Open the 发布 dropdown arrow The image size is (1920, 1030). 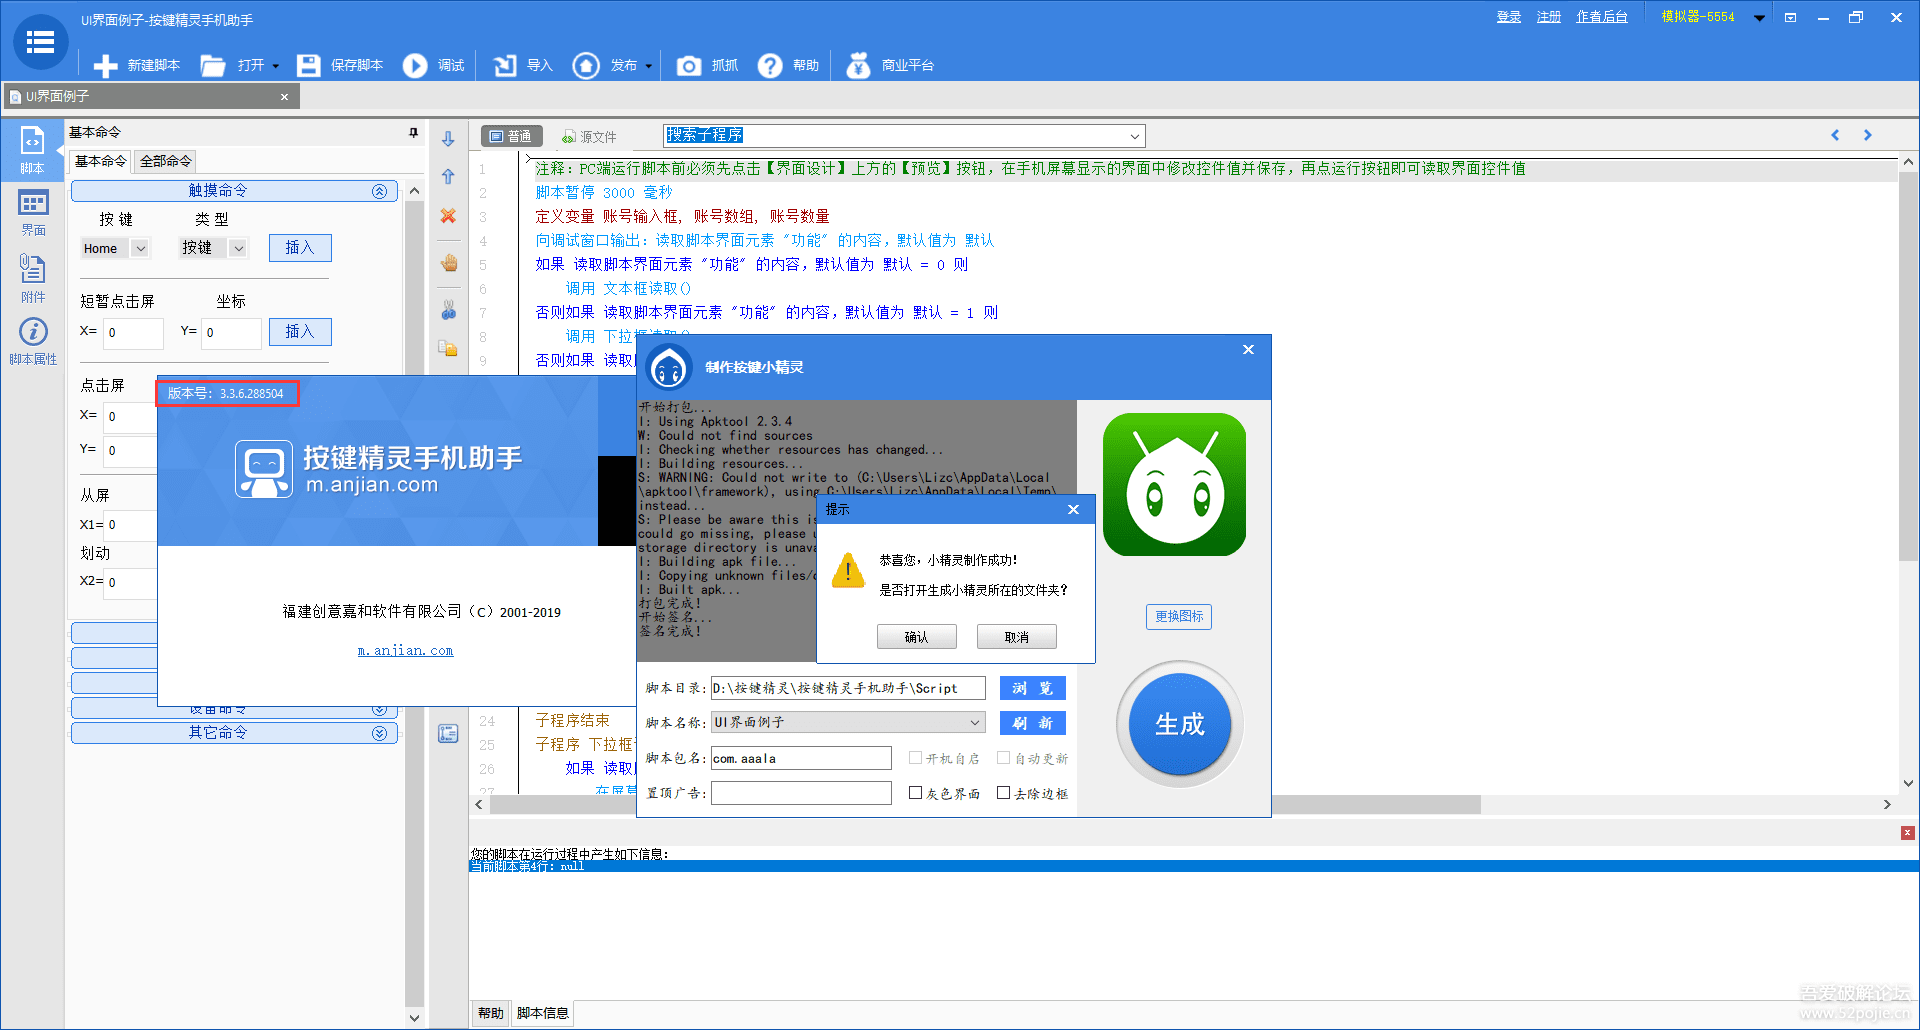[x=648, y=67]
